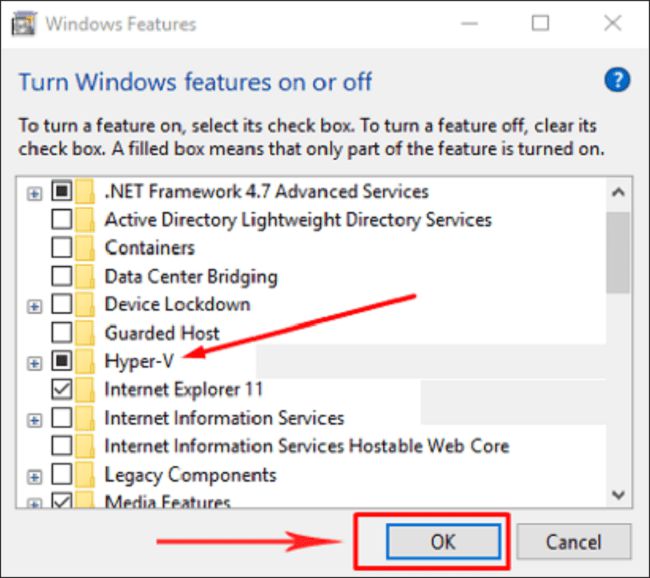Check Active Directory Lightweight Directory Services box
Image resolution: width=650 pixels, height=578 pixels.
click(x=62, y=219)
